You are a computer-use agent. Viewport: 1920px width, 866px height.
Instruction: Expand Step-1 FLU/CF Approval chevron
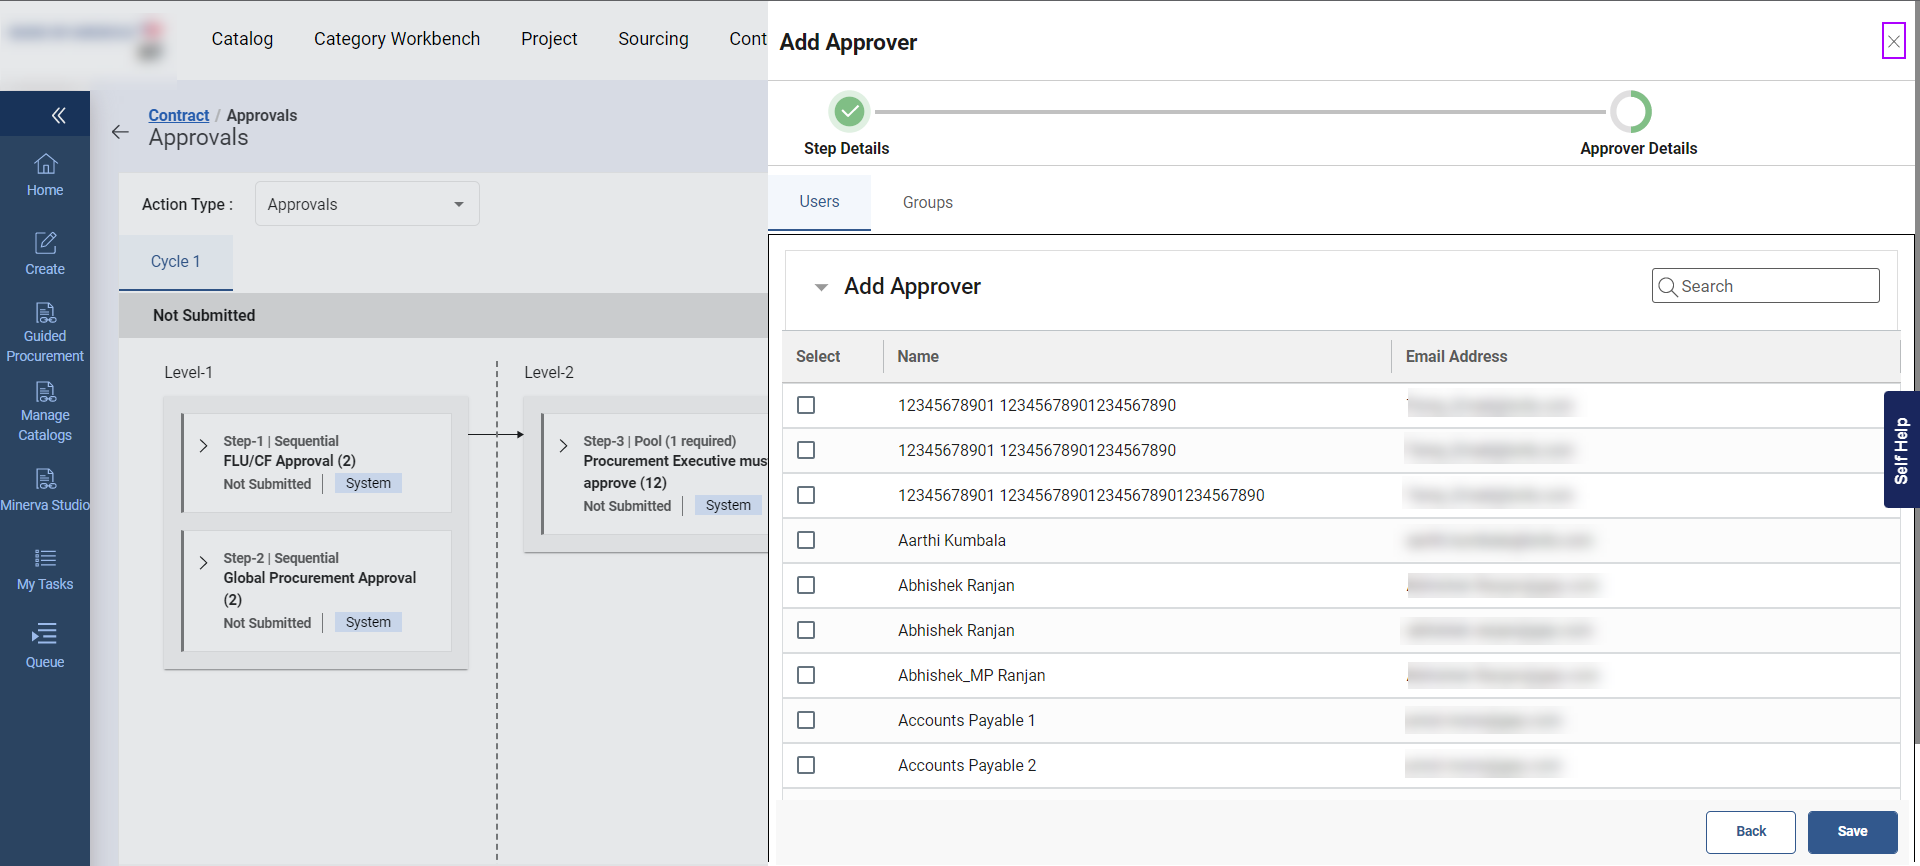click(x=204, y=446)
